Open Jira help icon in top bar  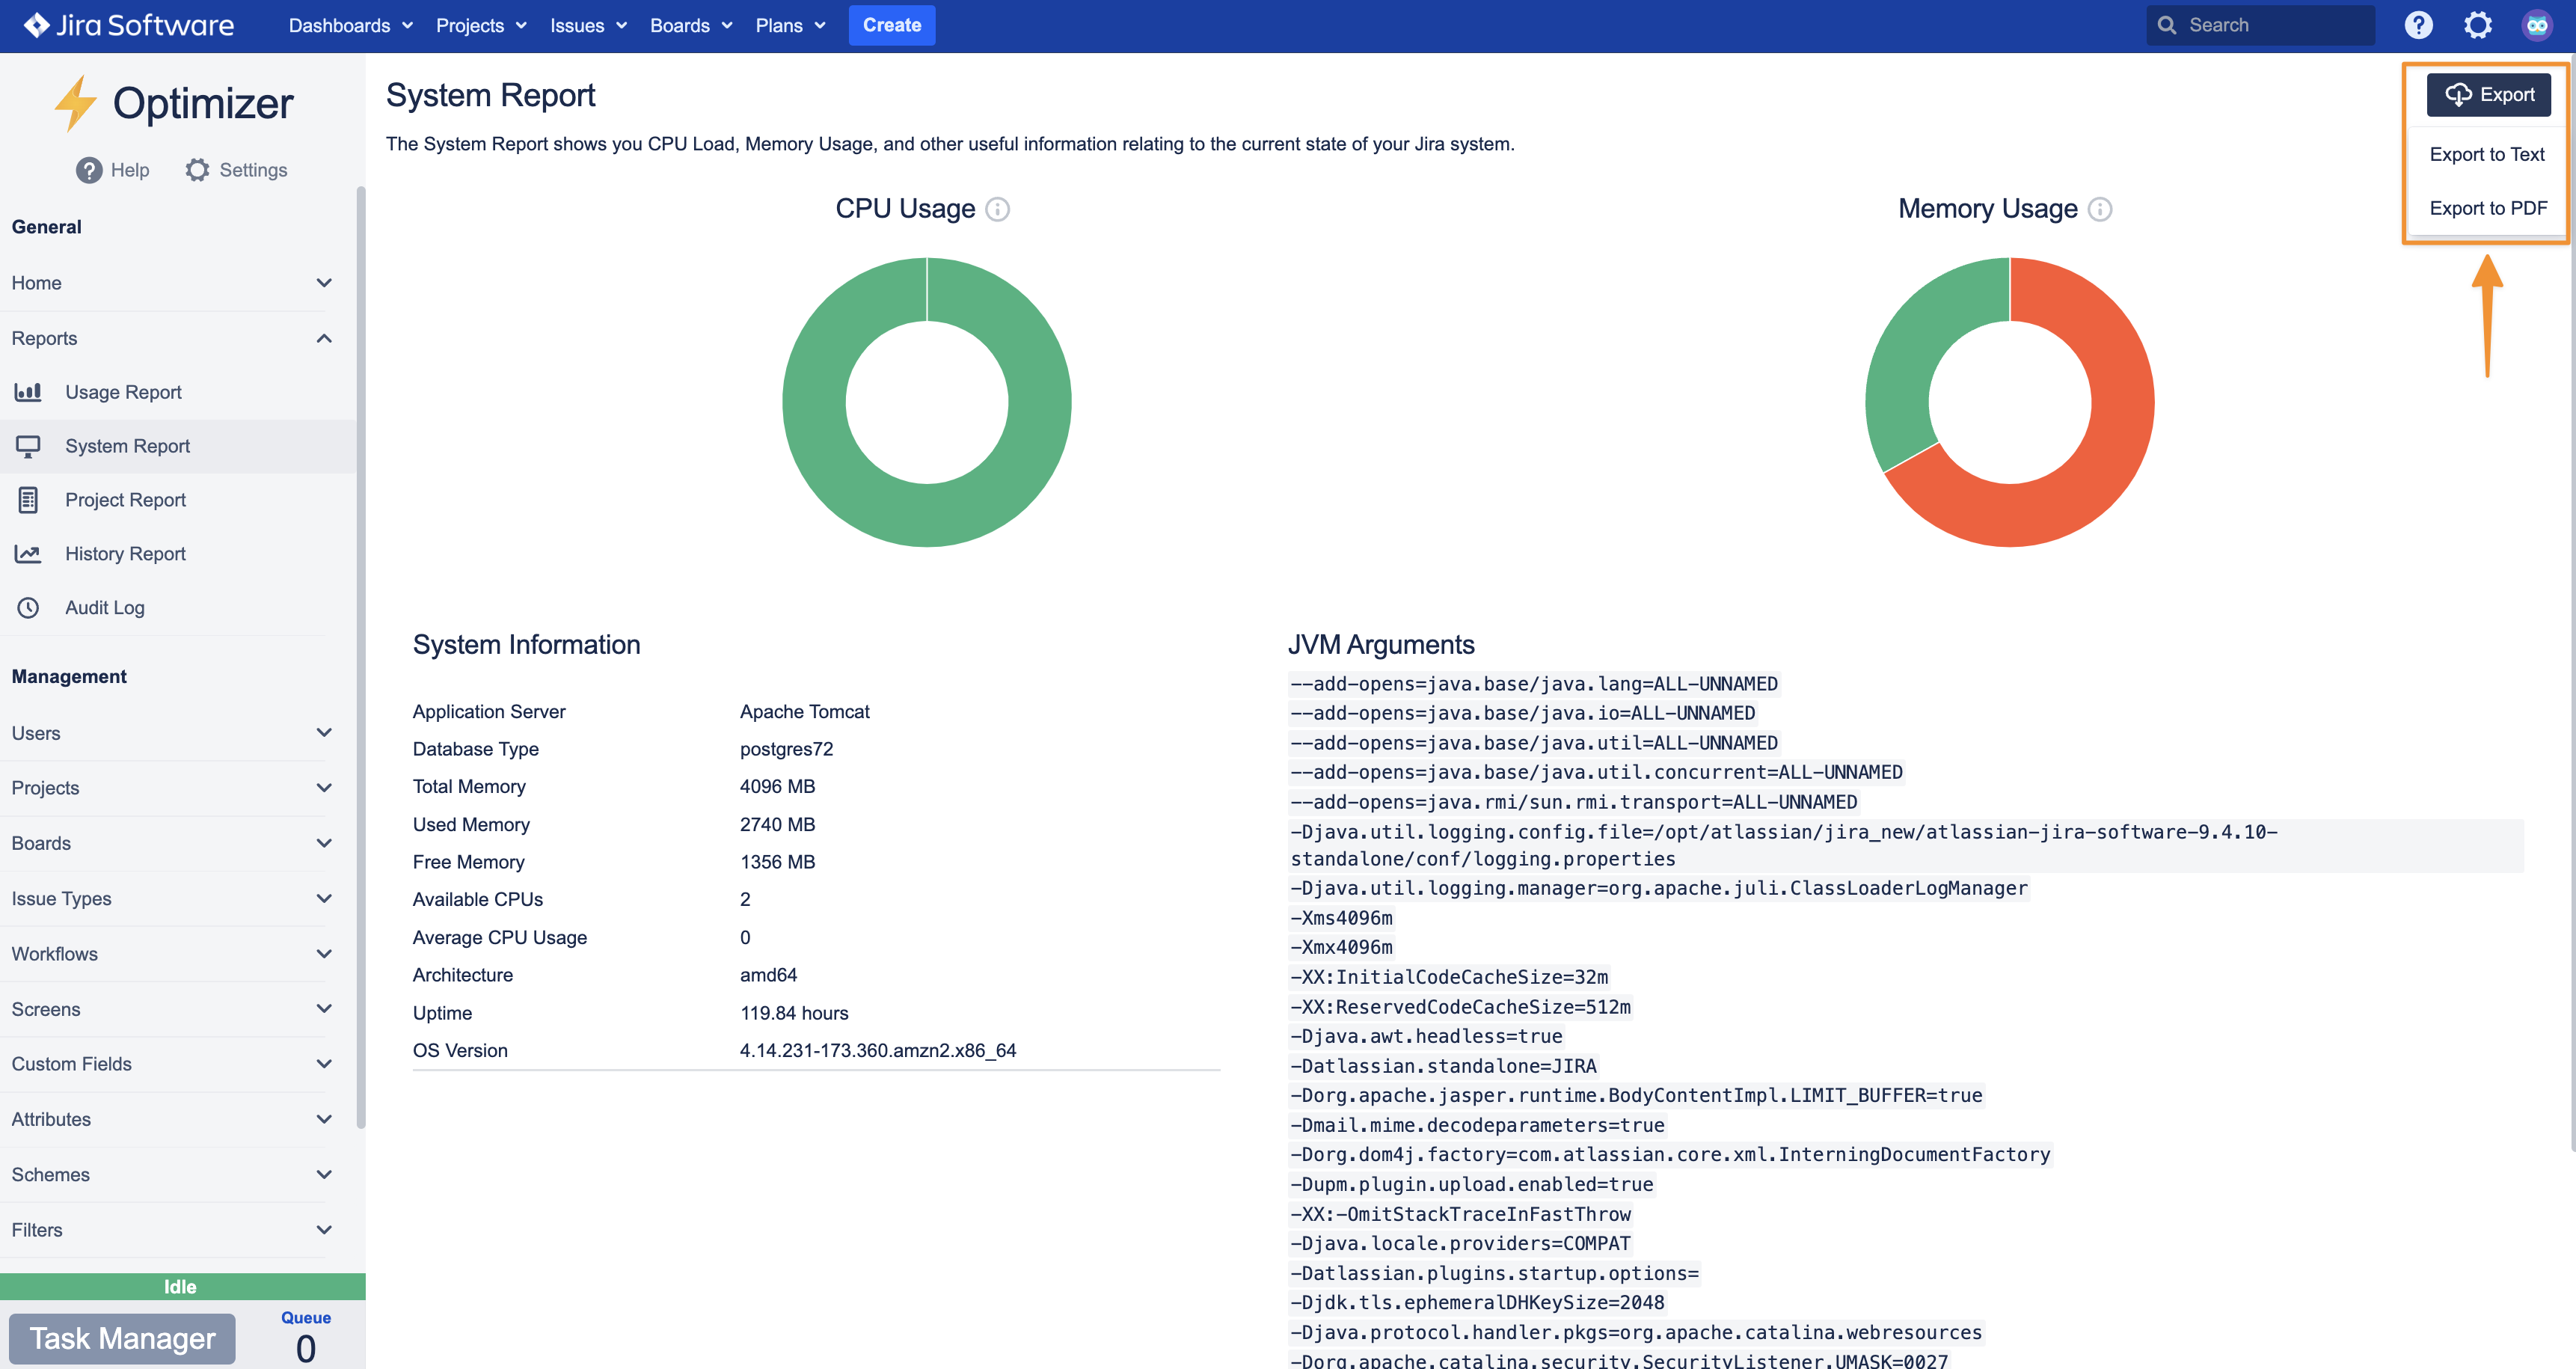point(2418,25)
